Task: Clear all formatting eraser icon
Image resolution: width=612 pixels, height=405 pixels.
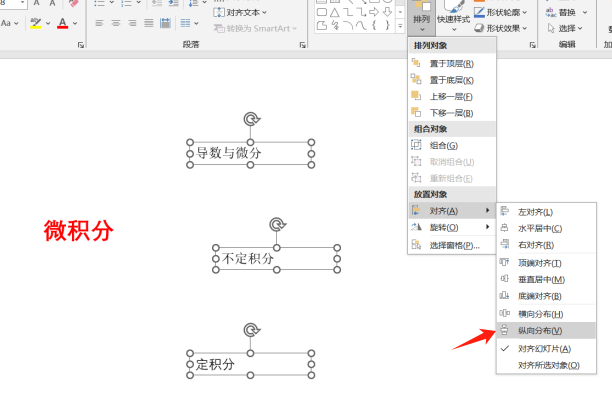Action: click(73, 3)
